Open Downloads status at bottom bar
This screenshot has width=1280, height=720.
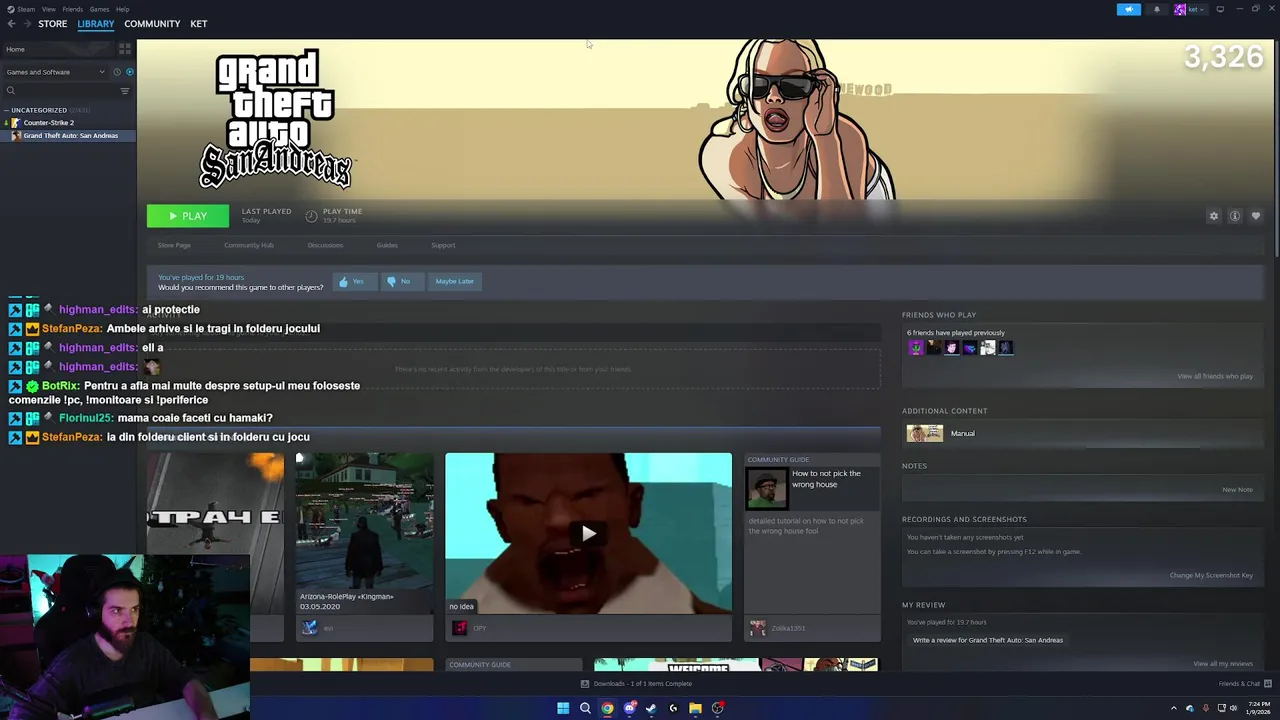[x=637, y=684]
